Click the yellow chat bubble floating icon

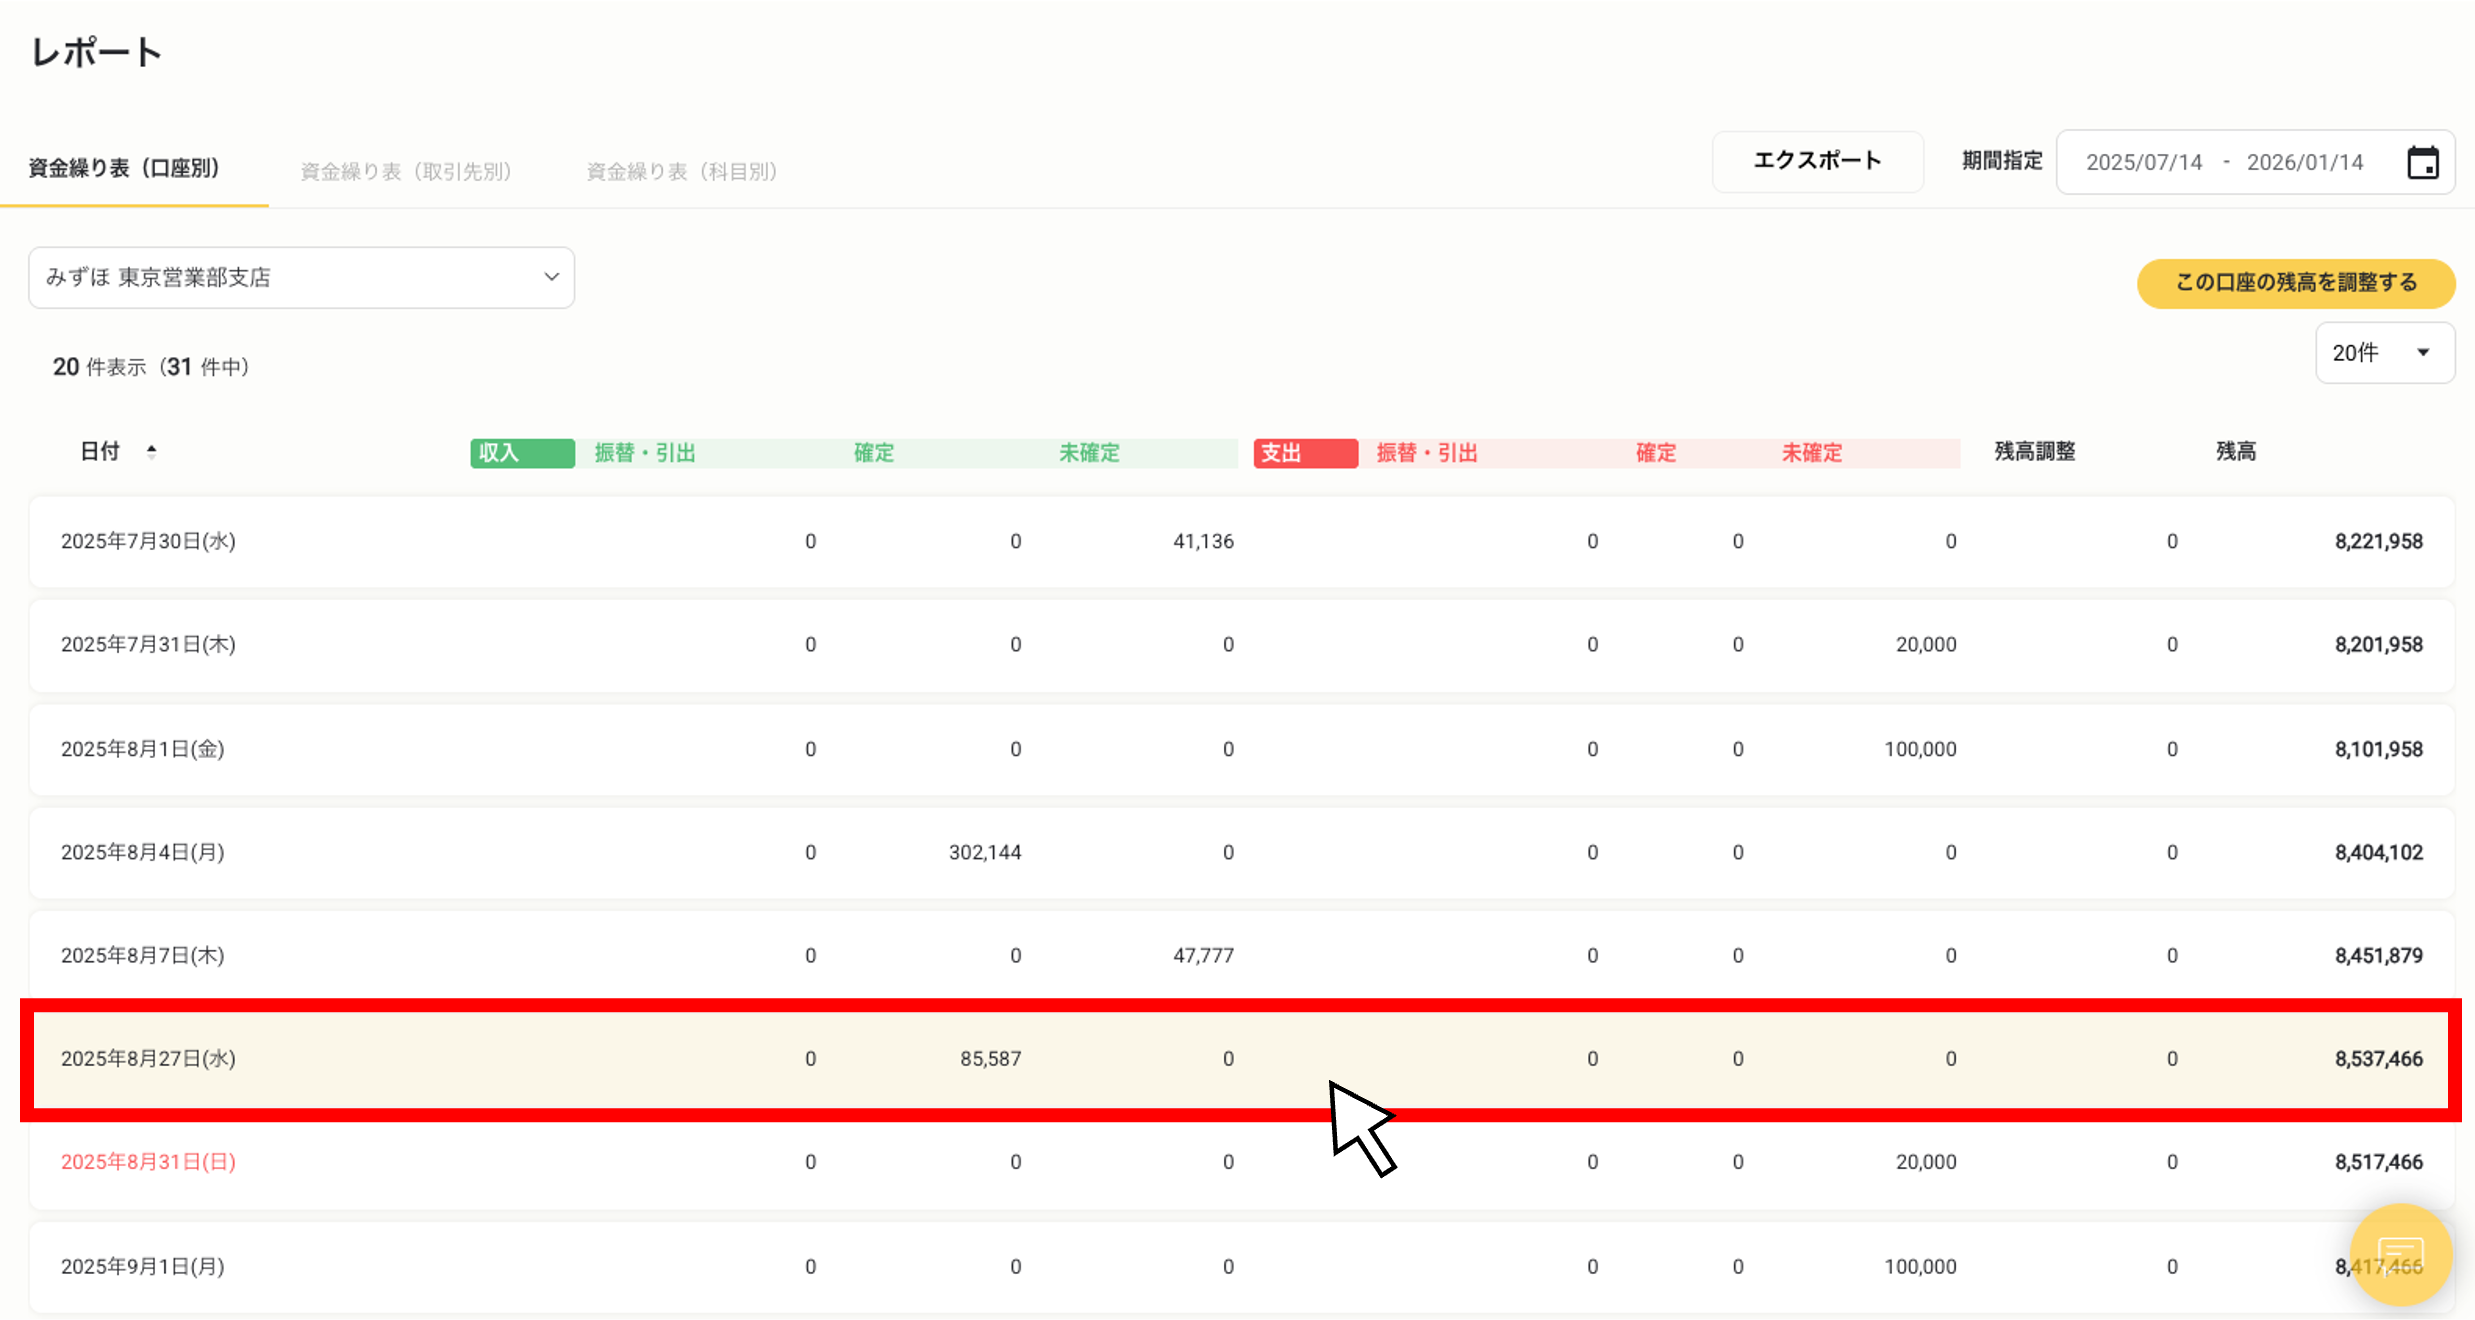click(2401, 1256)
